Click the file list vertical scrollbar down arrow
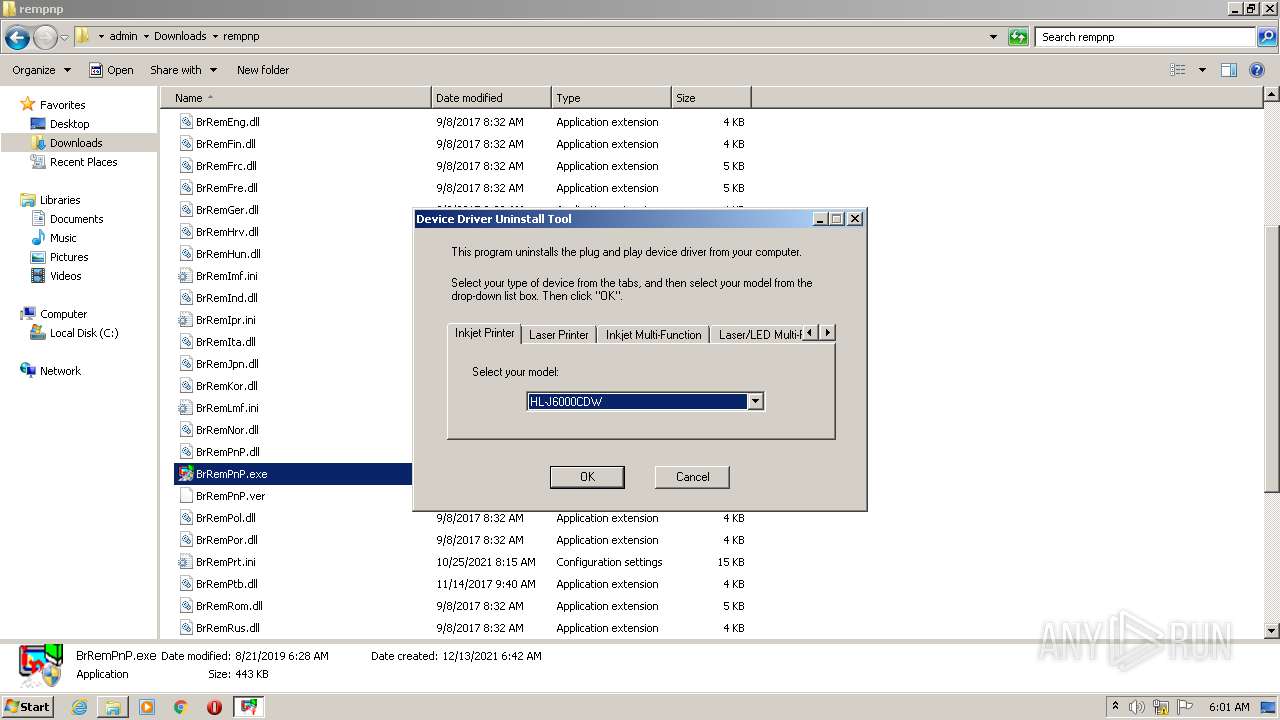1280x720 pixels. [1272, 631]
